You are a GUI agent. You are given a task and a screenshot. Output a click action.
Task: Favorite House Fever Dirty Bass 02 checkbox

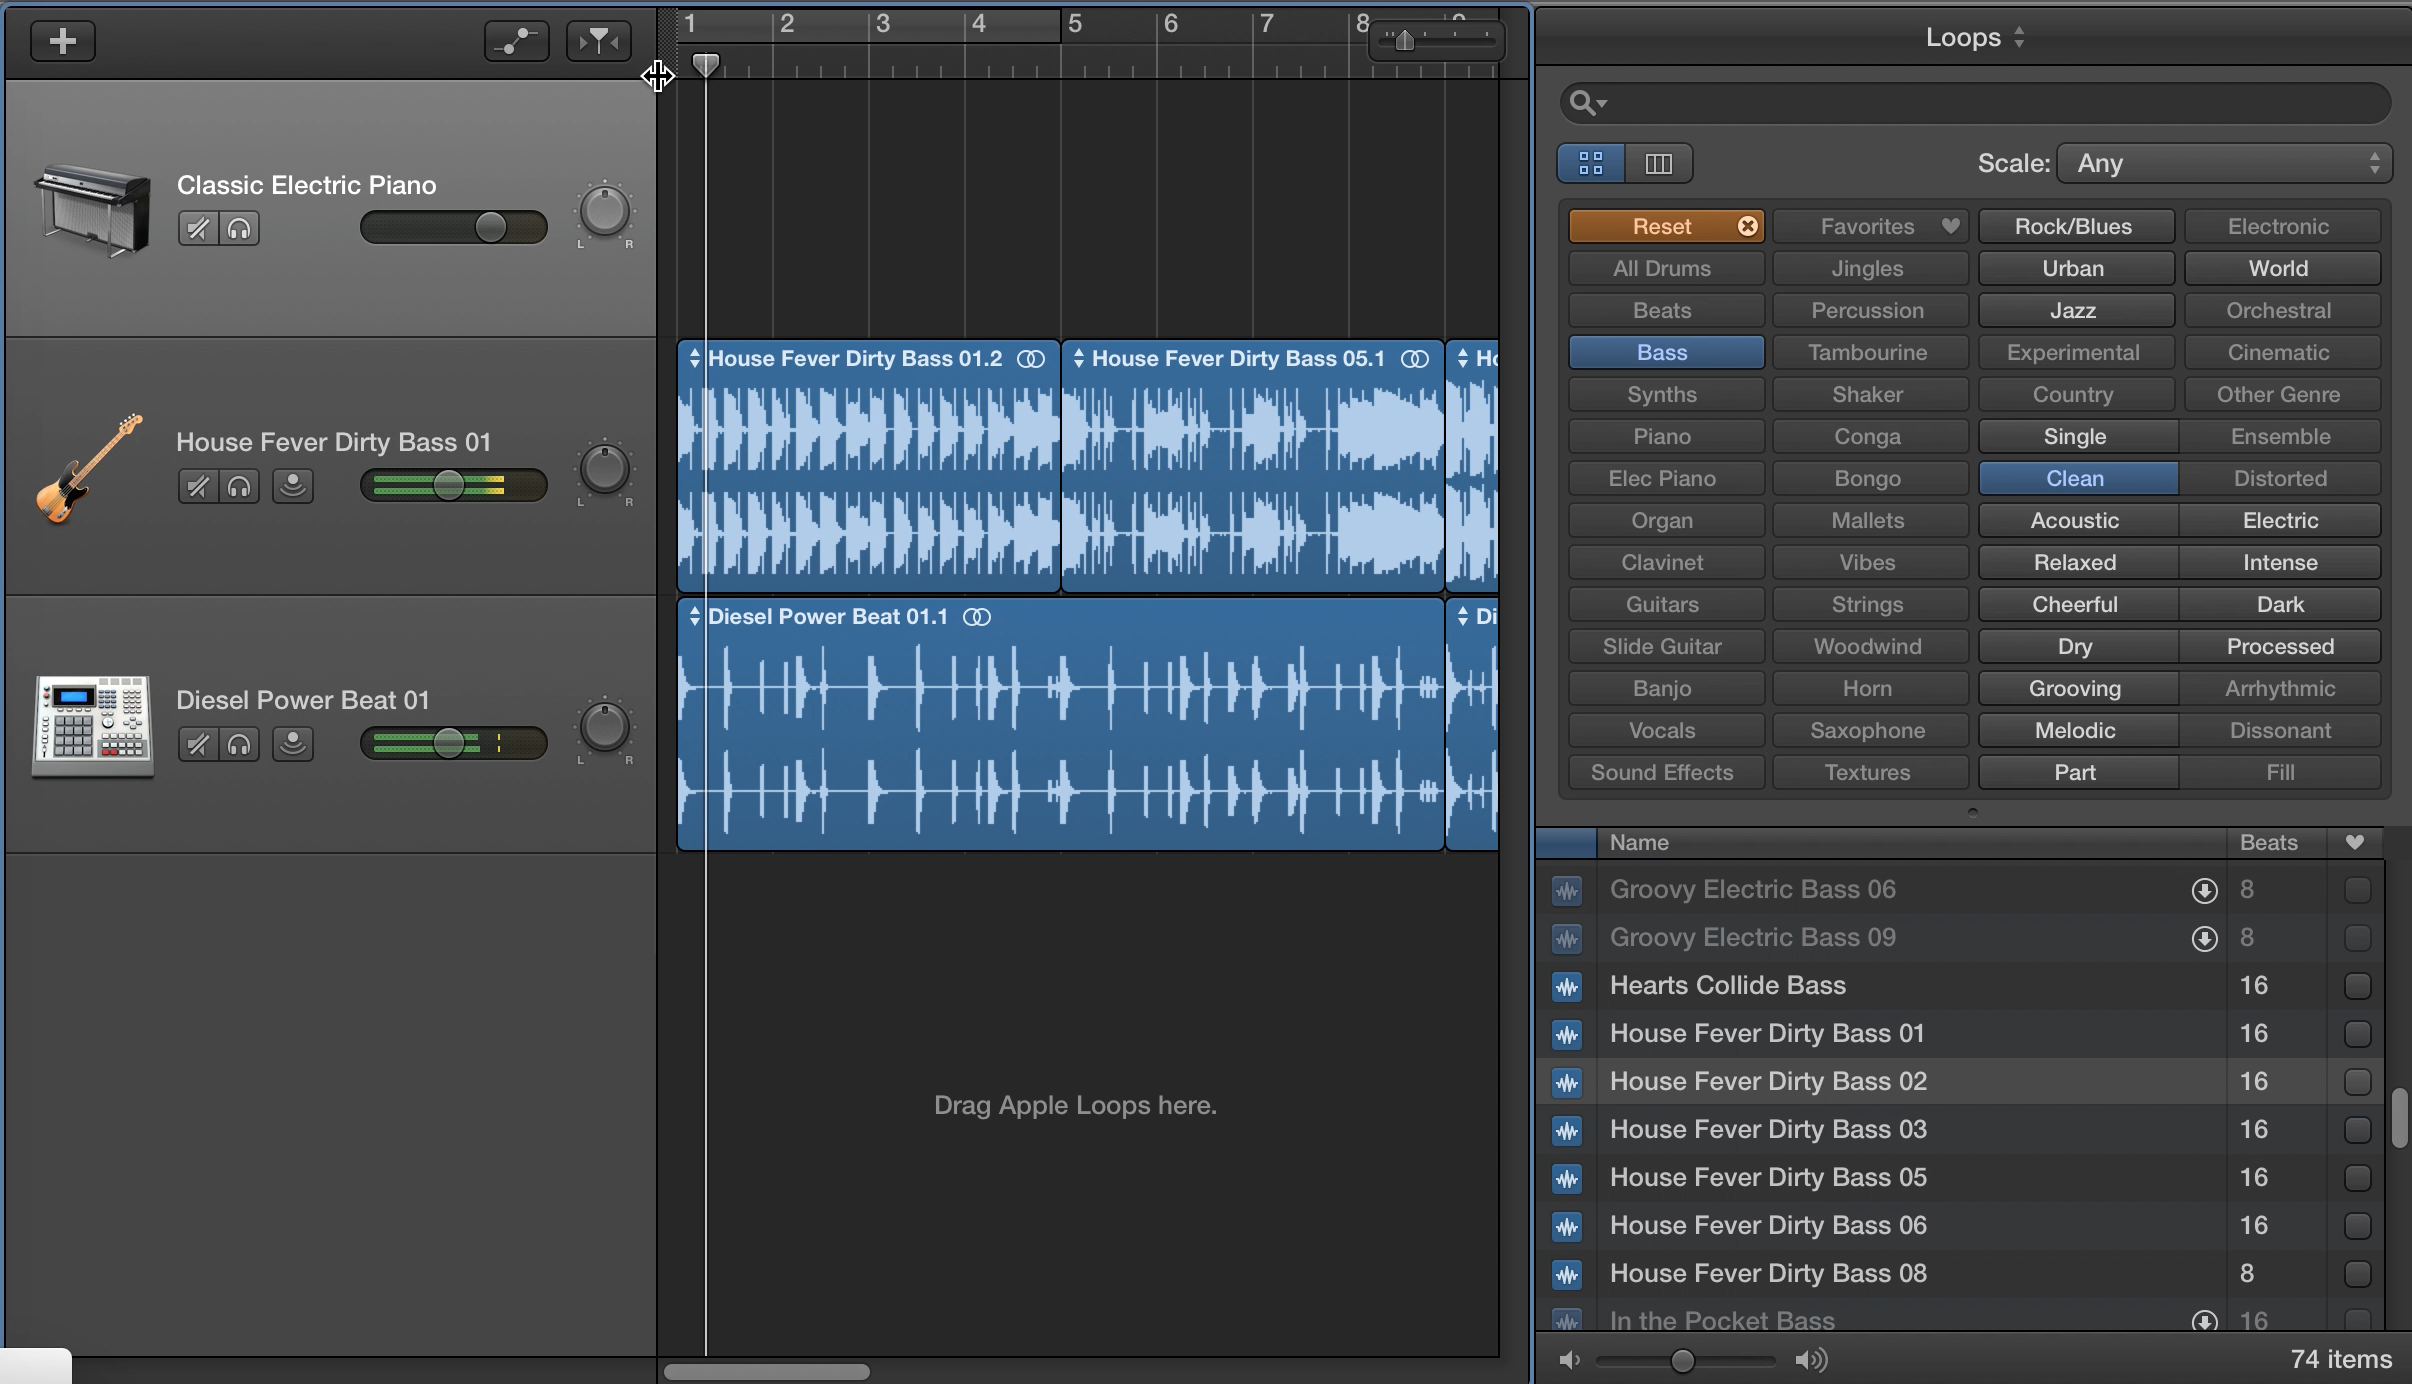coord(2357,1082)
